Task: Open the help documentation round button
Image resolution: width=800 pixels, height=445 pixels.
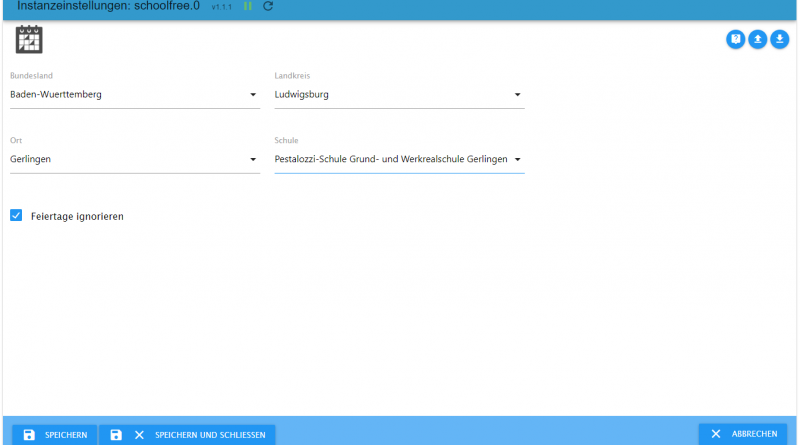Action: [736, 40]
